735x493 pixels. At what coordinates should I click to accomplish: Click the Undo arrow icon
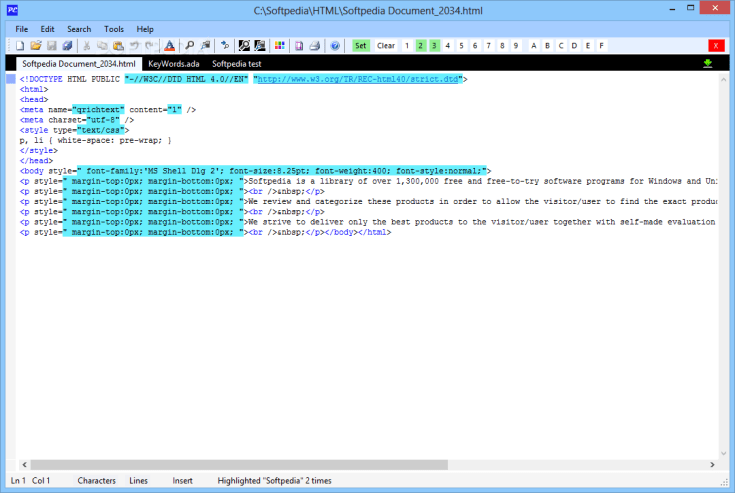[134, 45]
